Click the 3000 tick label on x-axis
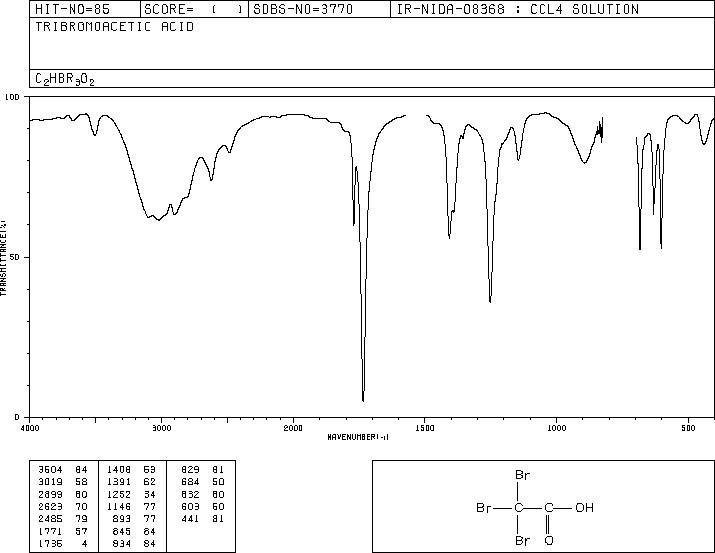Viewport: 715px width, 553px height. click(x=161, y=428)
